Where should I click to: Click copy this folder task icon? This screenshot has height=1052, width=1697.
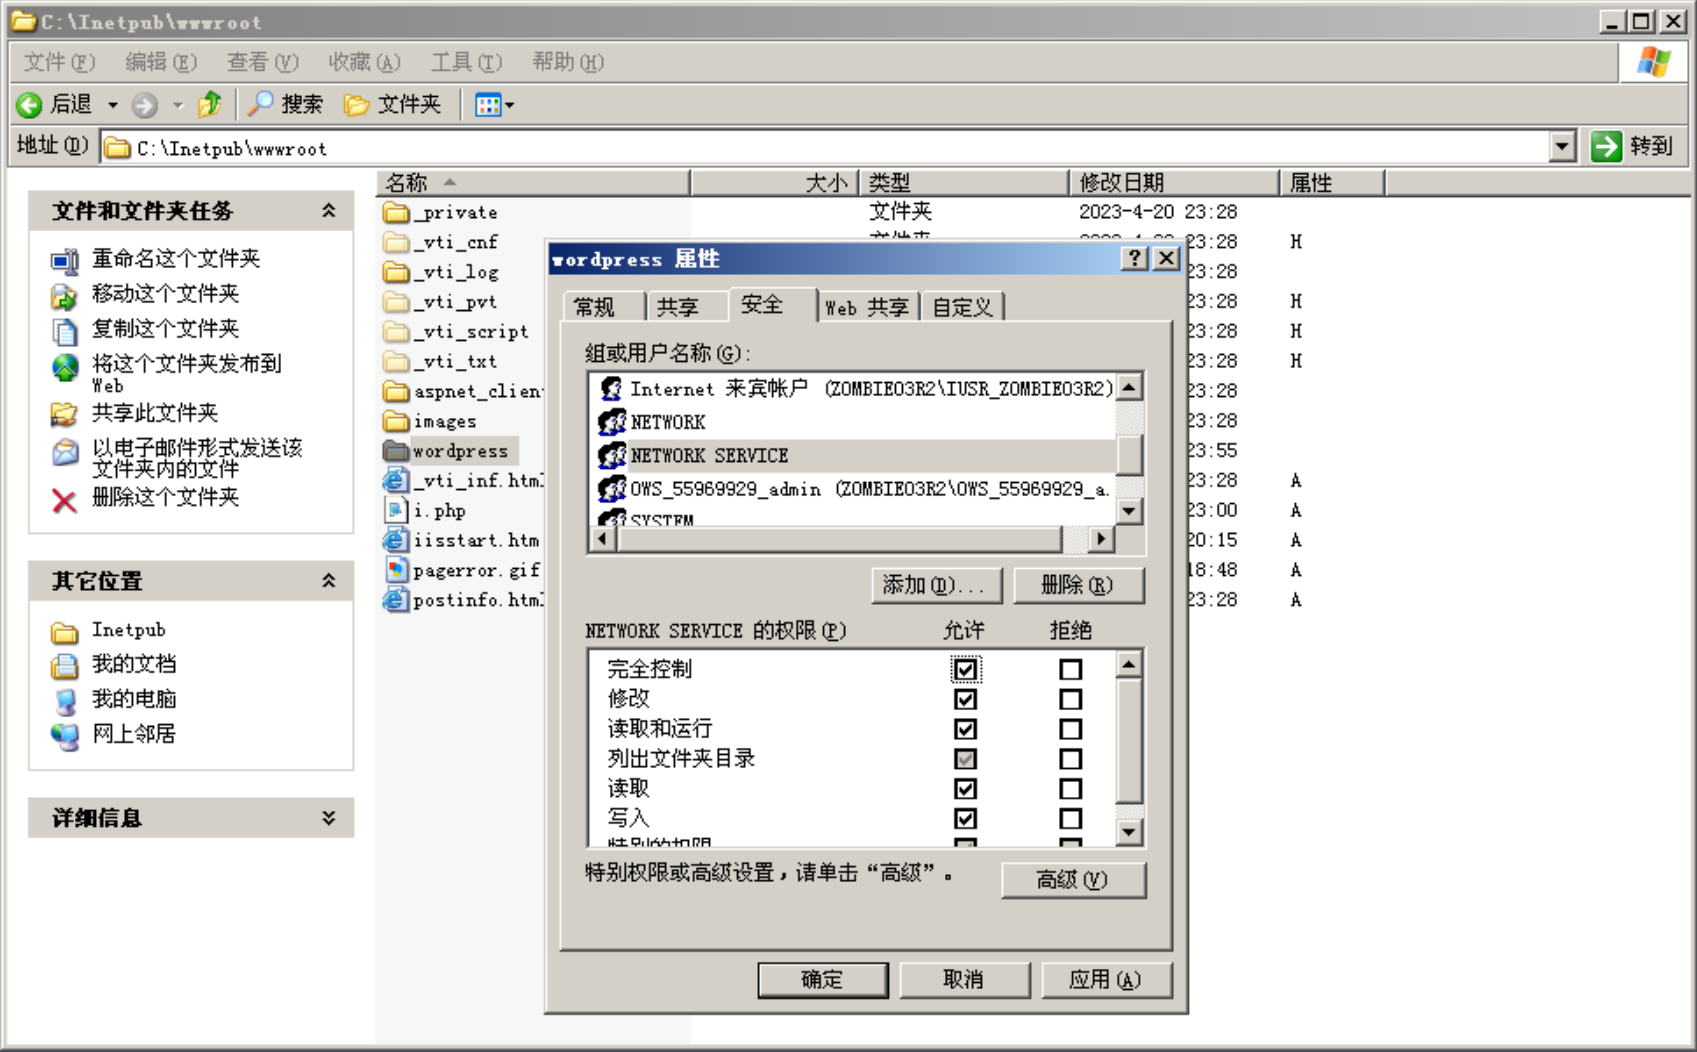64,331
